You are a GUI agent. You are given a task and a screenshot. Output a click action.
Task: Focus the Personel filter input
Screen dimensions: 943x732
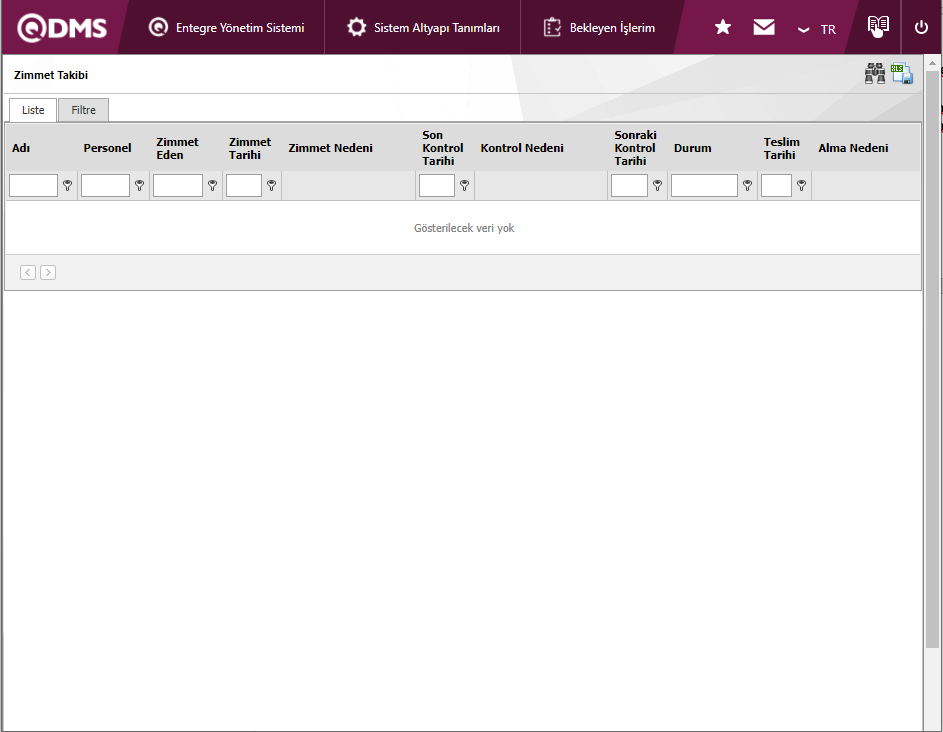click(105, 185)
